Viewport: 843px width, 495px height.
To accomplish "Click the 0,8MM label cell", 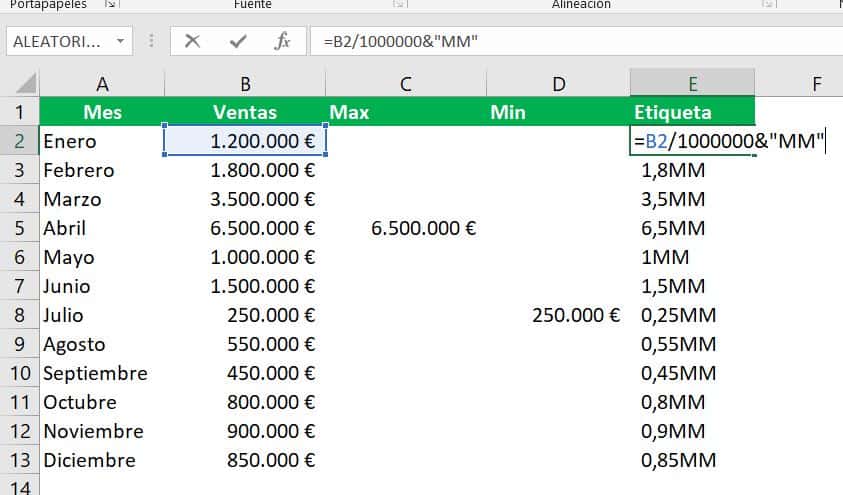I will click(692, 402).
